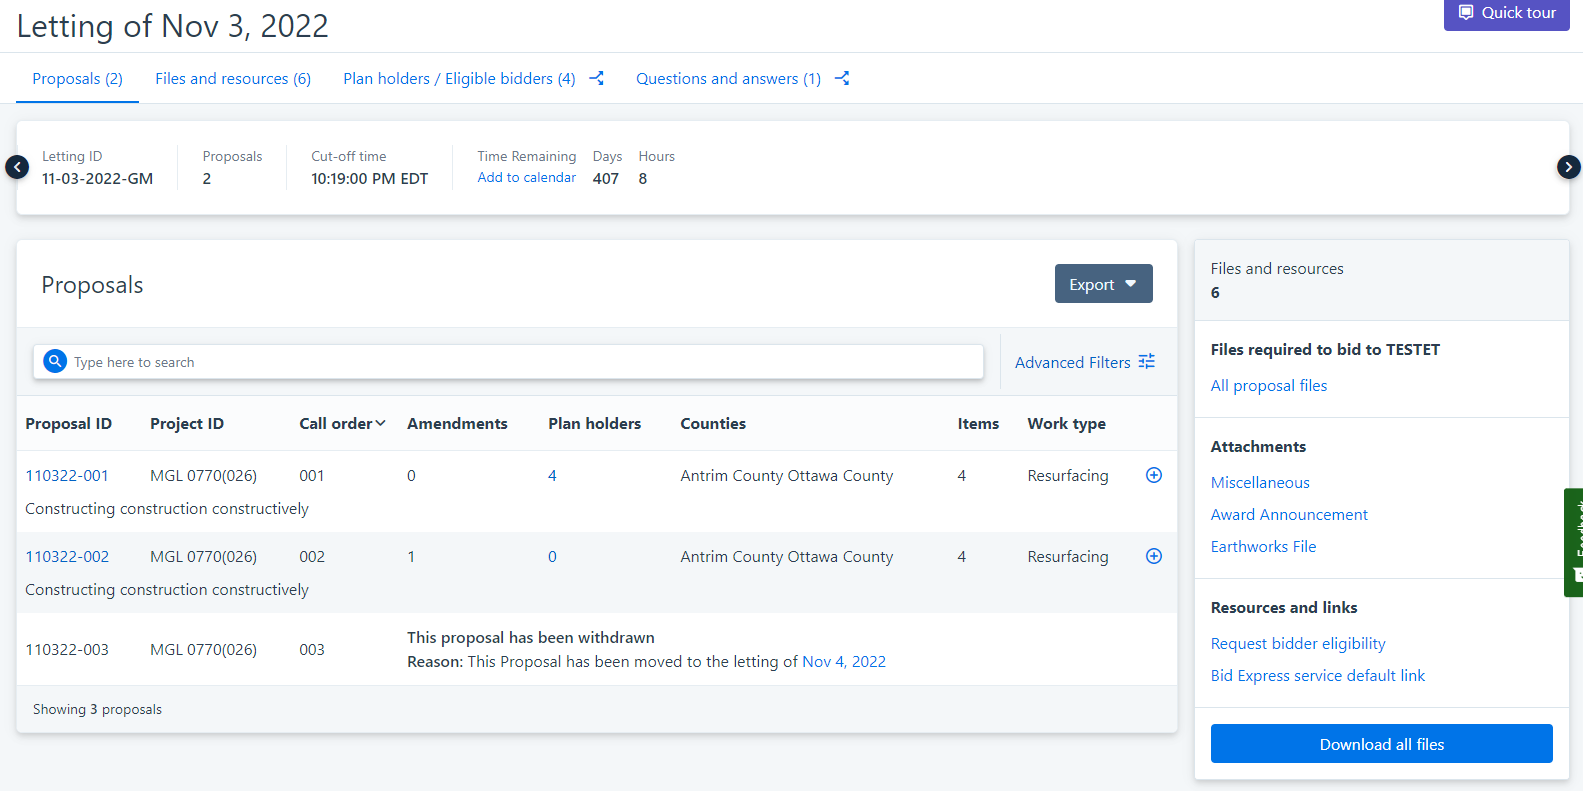The width and height of the screenshot is (1583, 791).
Task: Open Advanced Filters panel
Action: click(1084, 362)
